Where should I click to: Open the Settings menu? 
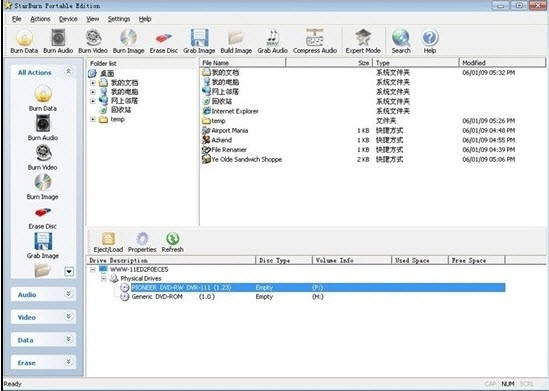[119, 19]
